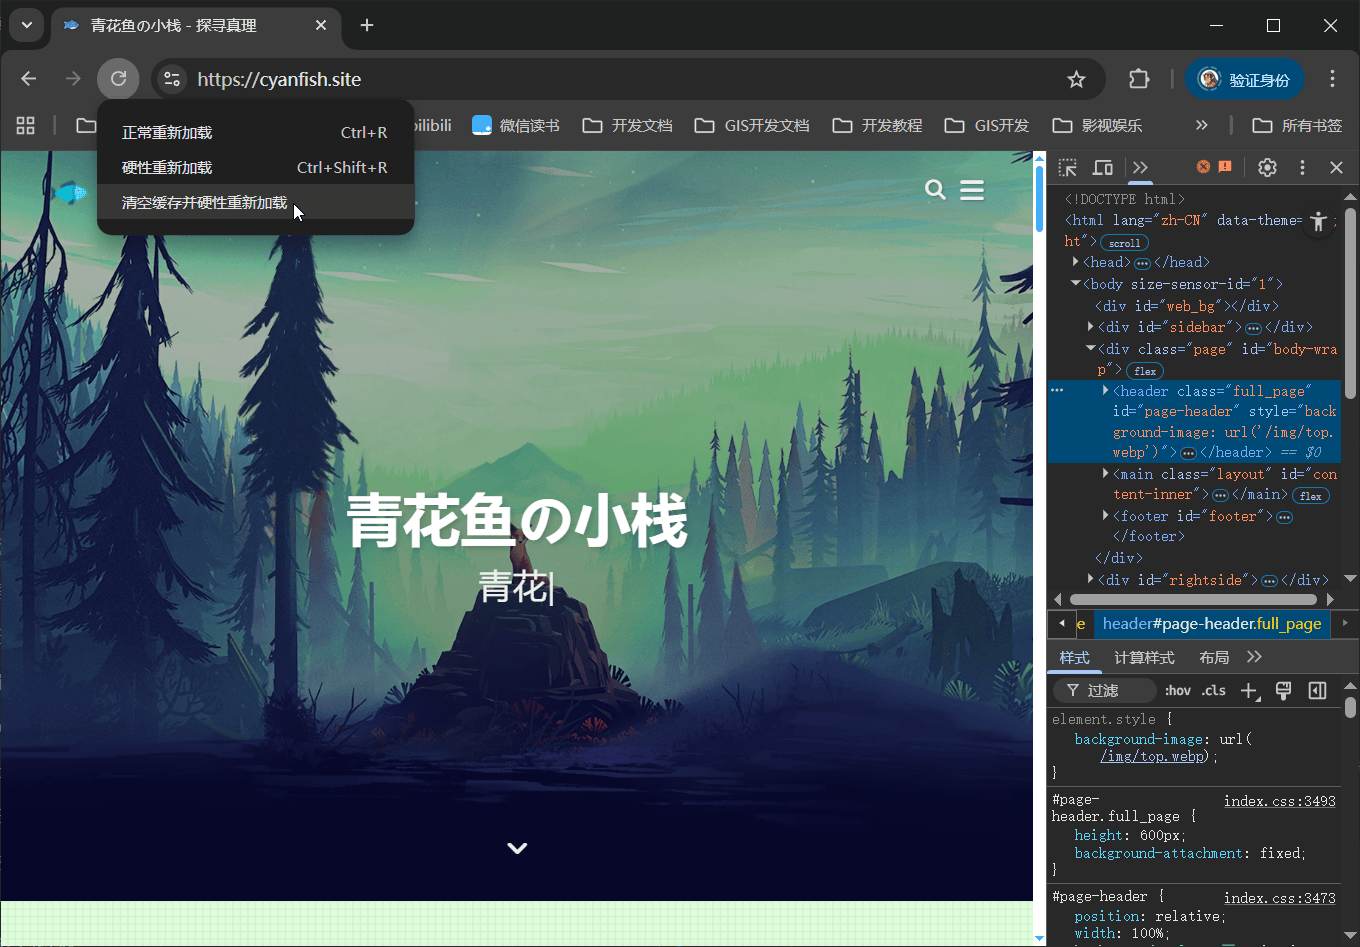Expand the div#sidebar node
The image size is (1360, 947).
tap(1091, 327)
